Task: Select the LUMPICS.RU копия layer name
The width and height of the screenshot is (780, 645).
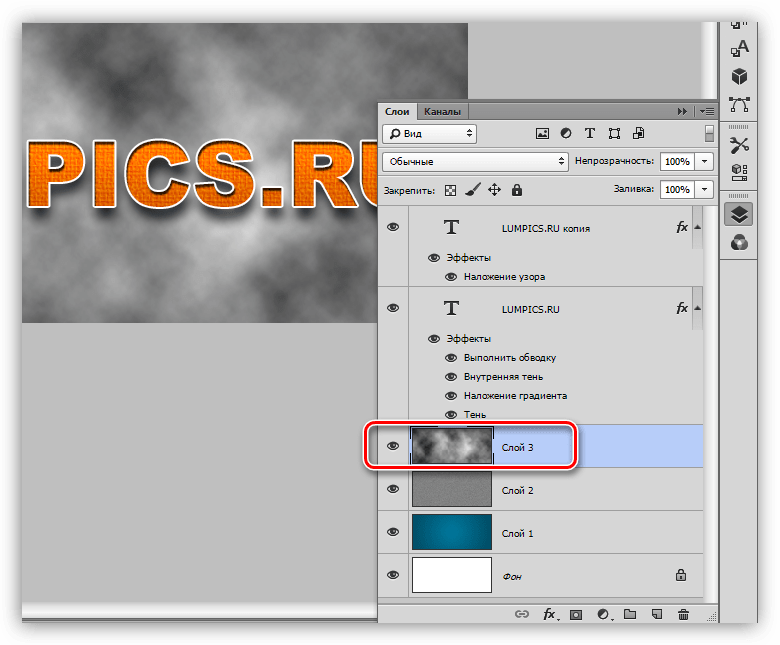Action: pos(546,229)
